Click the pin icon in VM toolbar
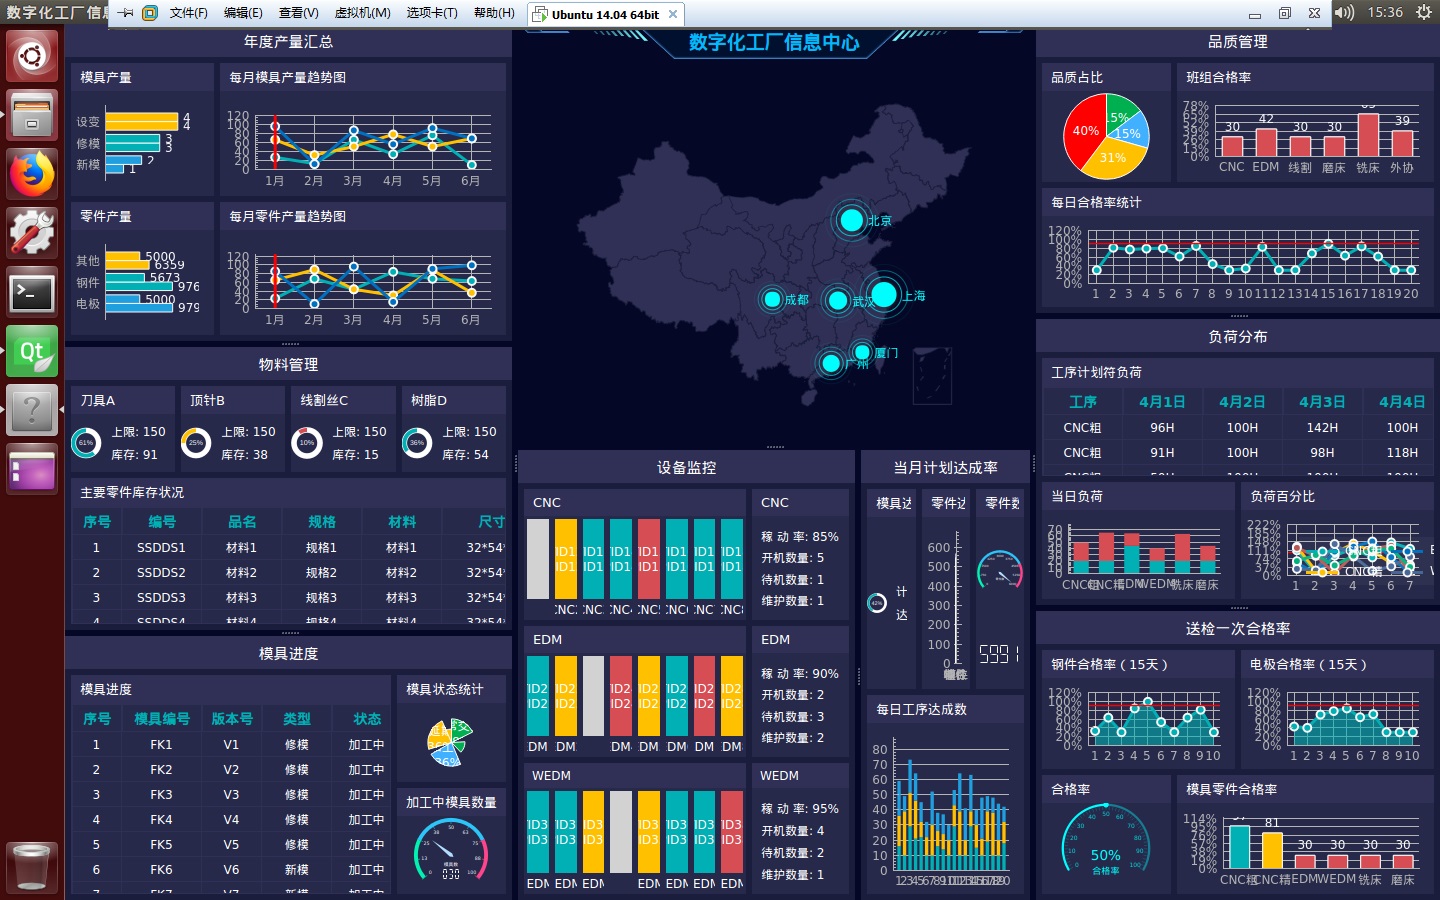The height and width of the screenshot is (900, 1440). click(126, 13)
